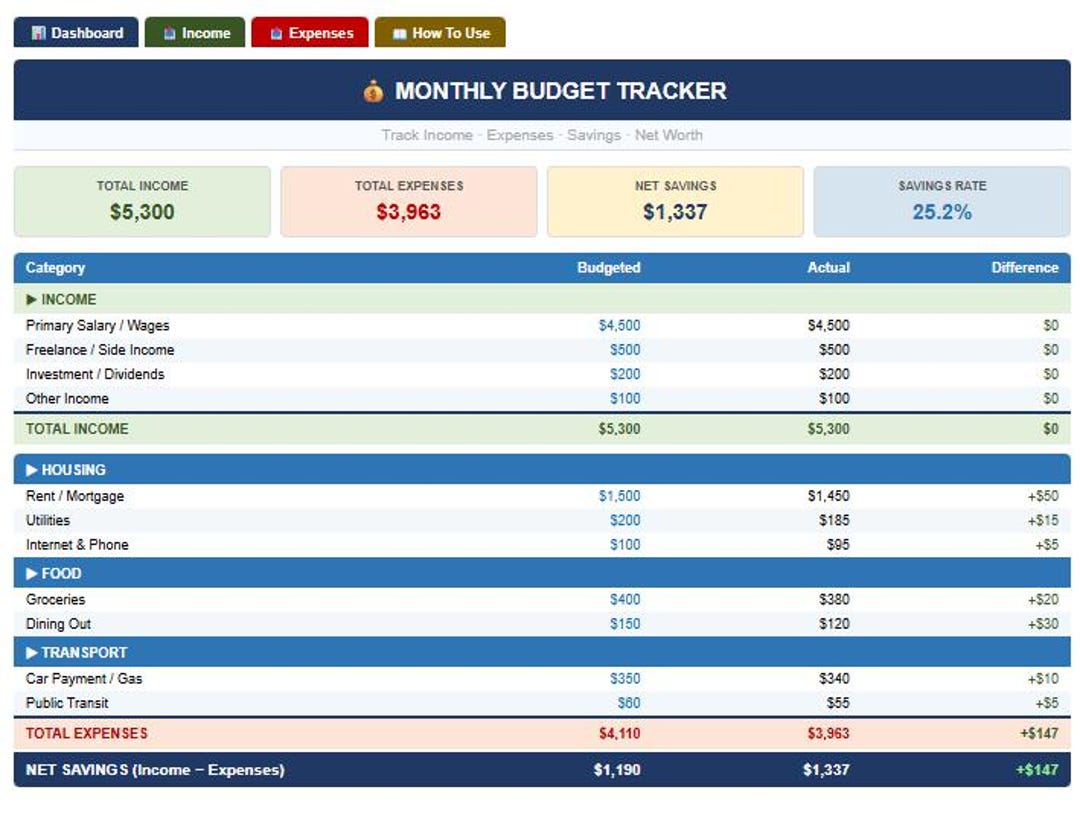The image size is (1080, 813).
Task: Select Total Expenses budgeted $4,110
Action: click(619, 733)
